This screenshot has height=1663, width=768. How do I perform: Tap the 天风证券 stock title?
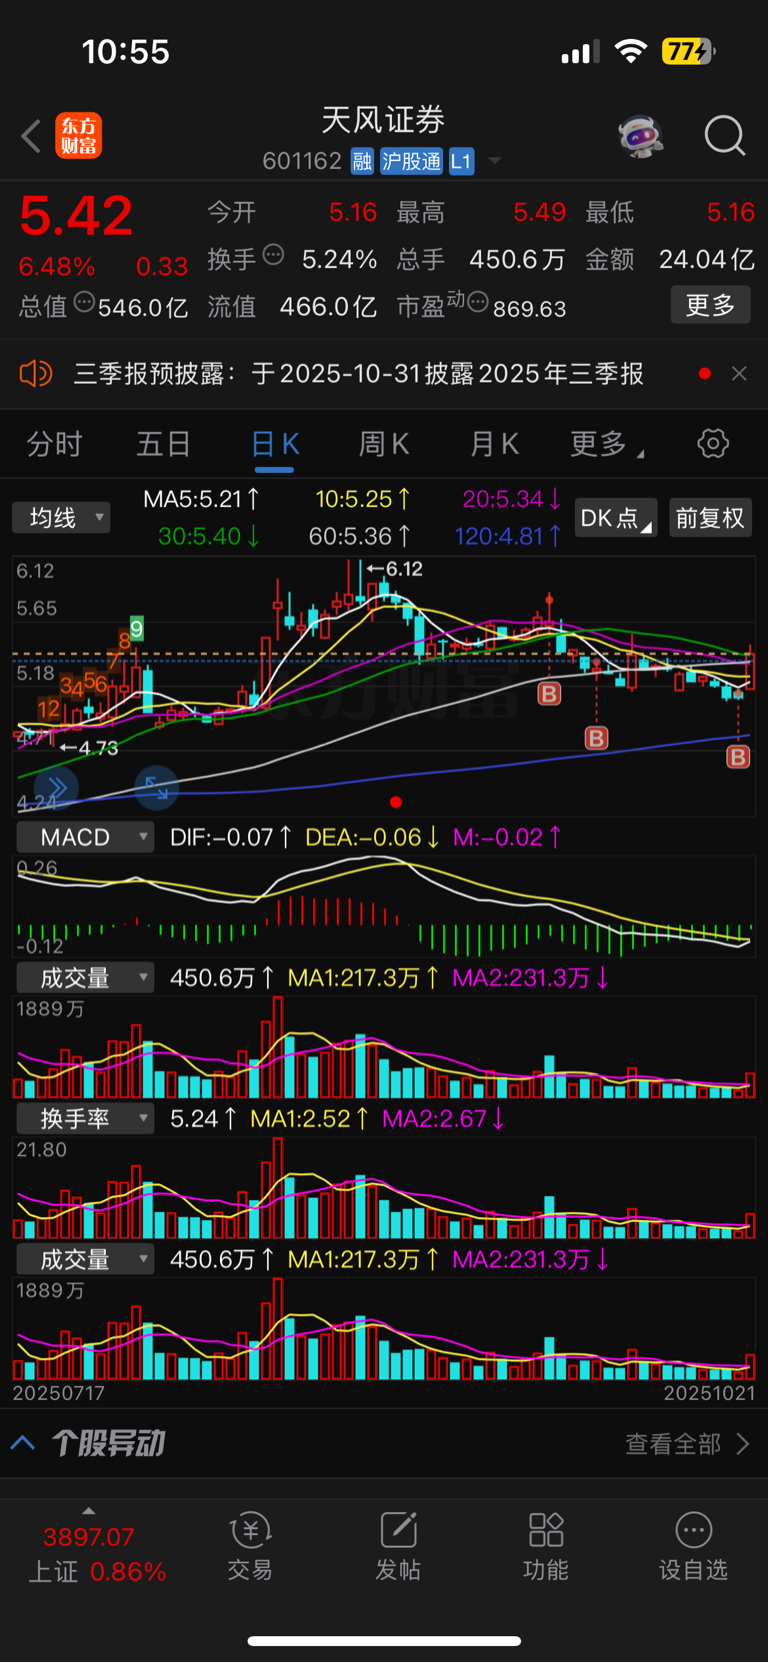click(x=383, y=121)
